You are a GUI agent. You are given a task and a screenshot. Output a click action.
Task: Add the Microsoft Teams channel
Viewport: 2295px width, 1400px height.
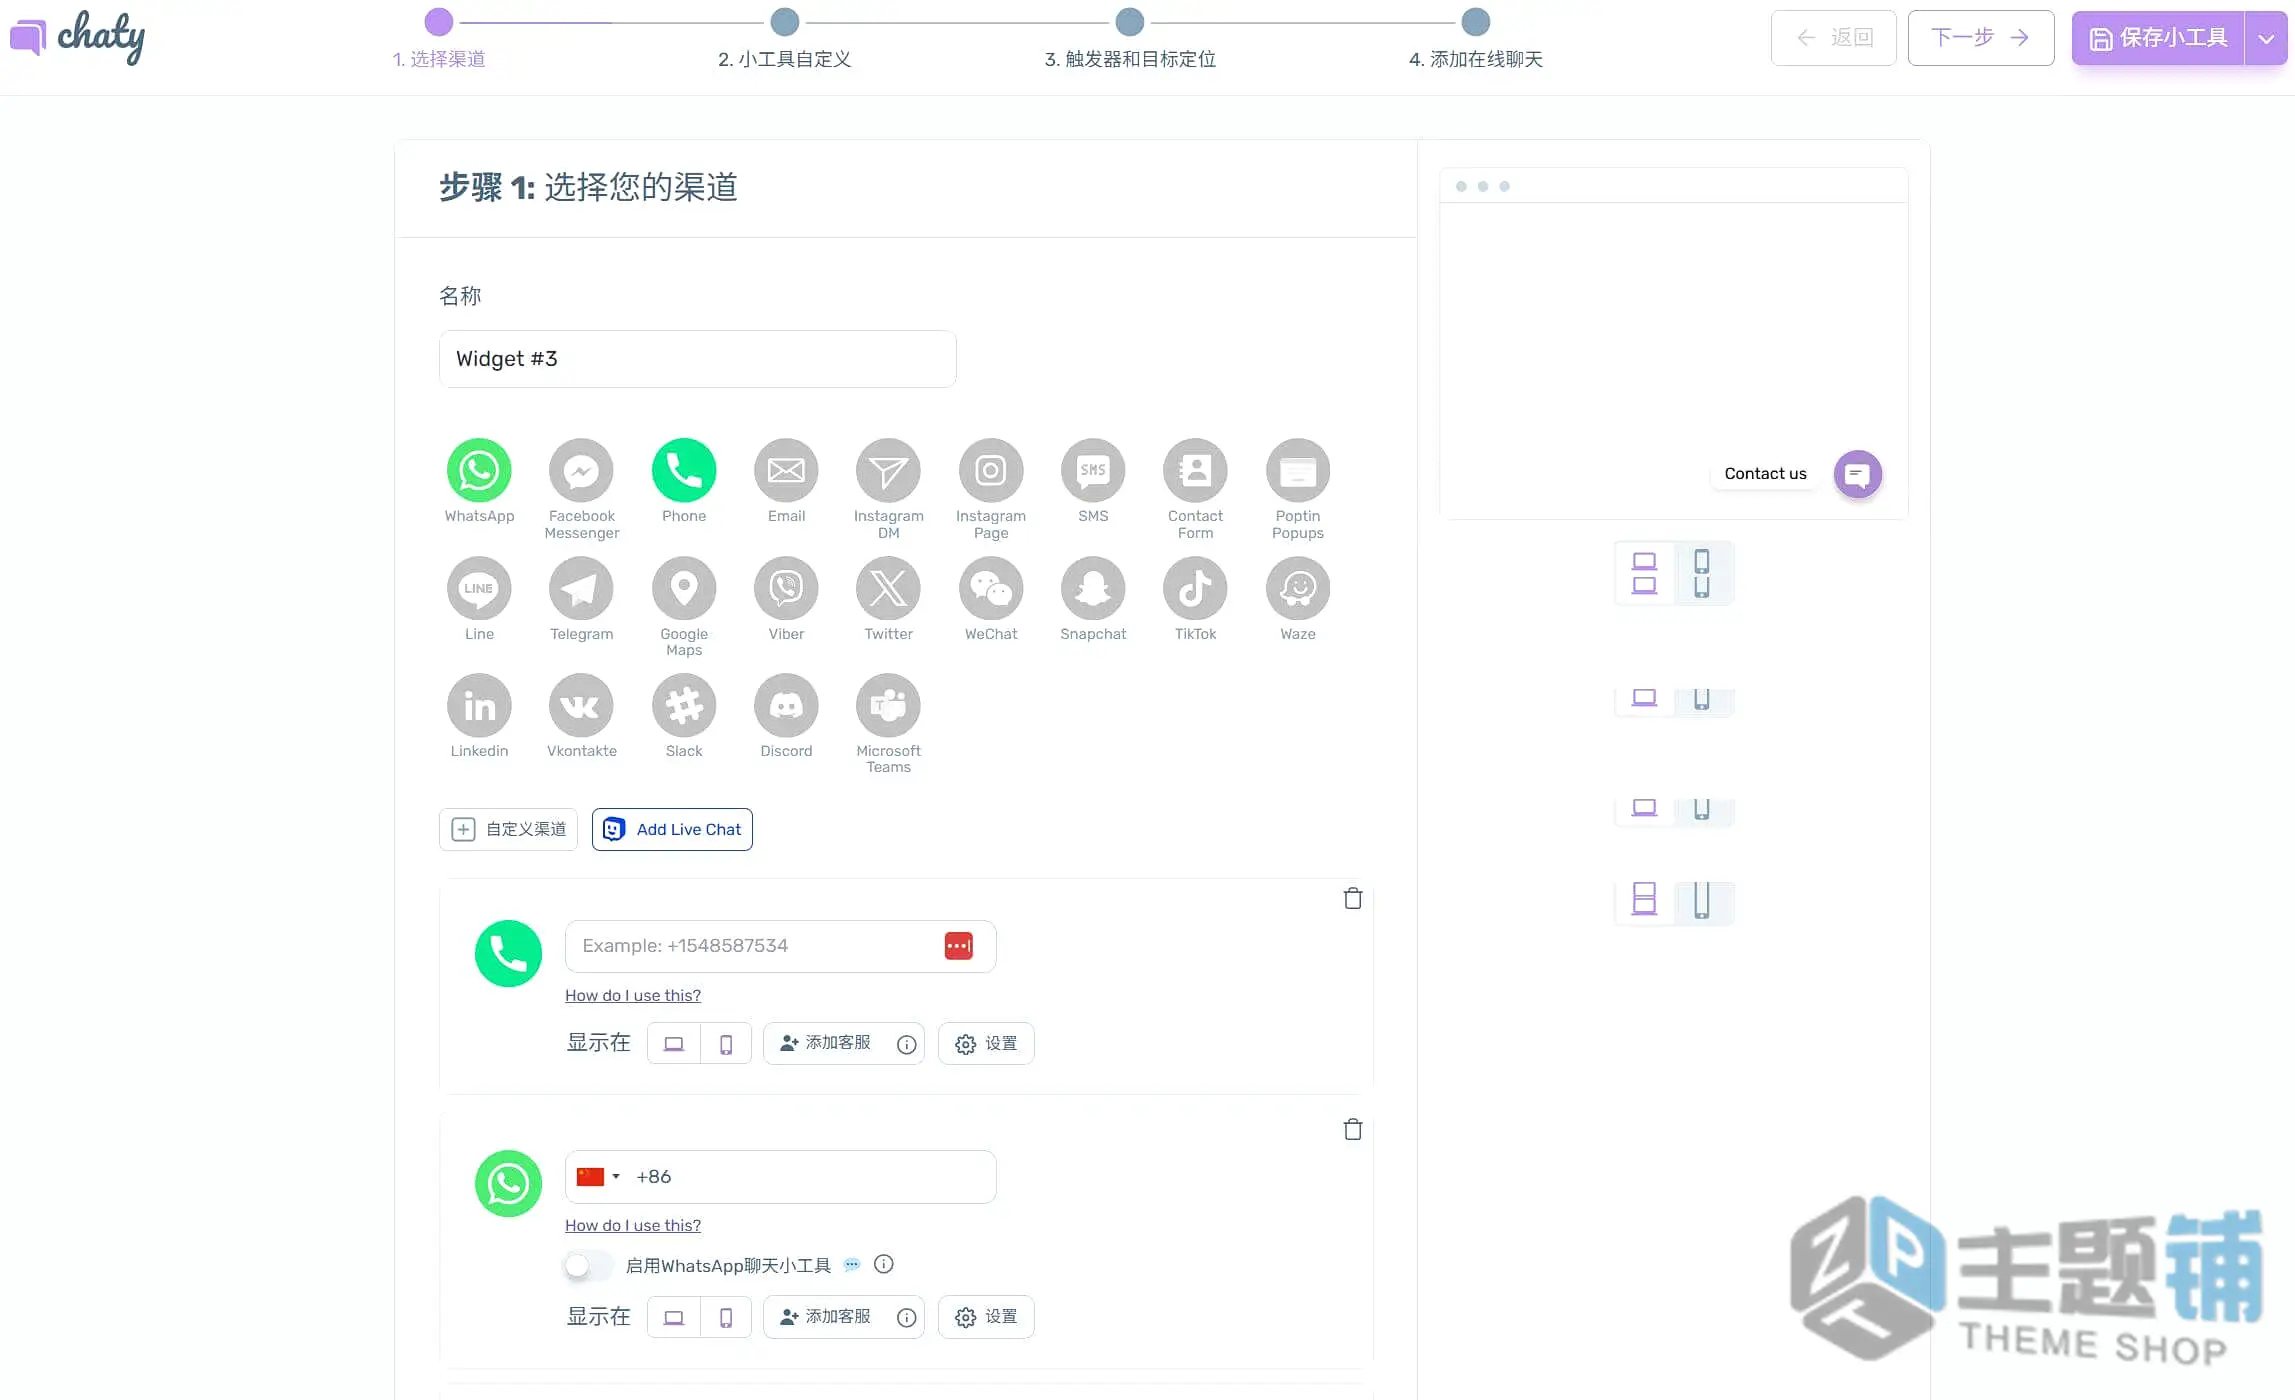[x=888, y=705]
